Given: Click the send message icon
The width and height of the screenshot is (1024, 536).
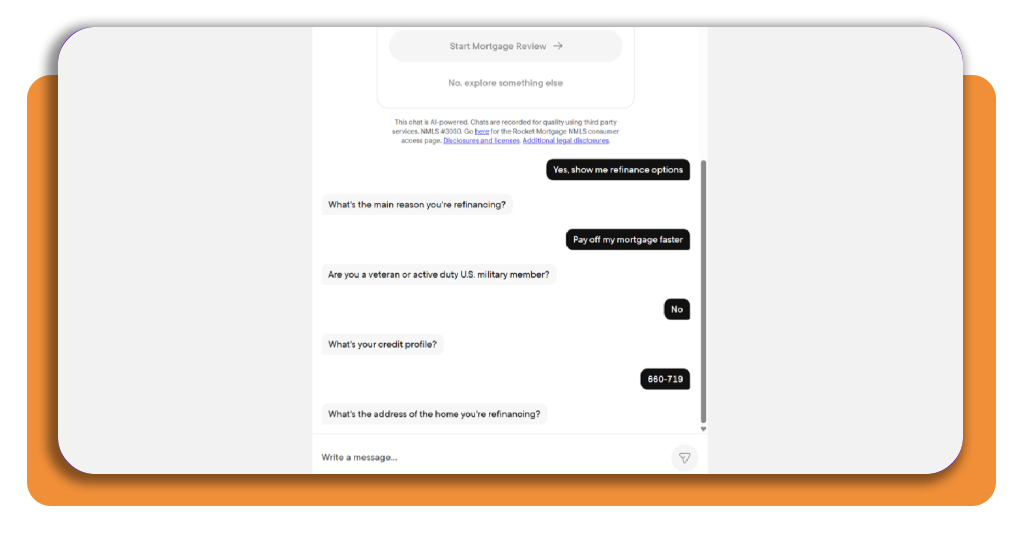Looking at the screenshot, I should click(x=684, y=458).
